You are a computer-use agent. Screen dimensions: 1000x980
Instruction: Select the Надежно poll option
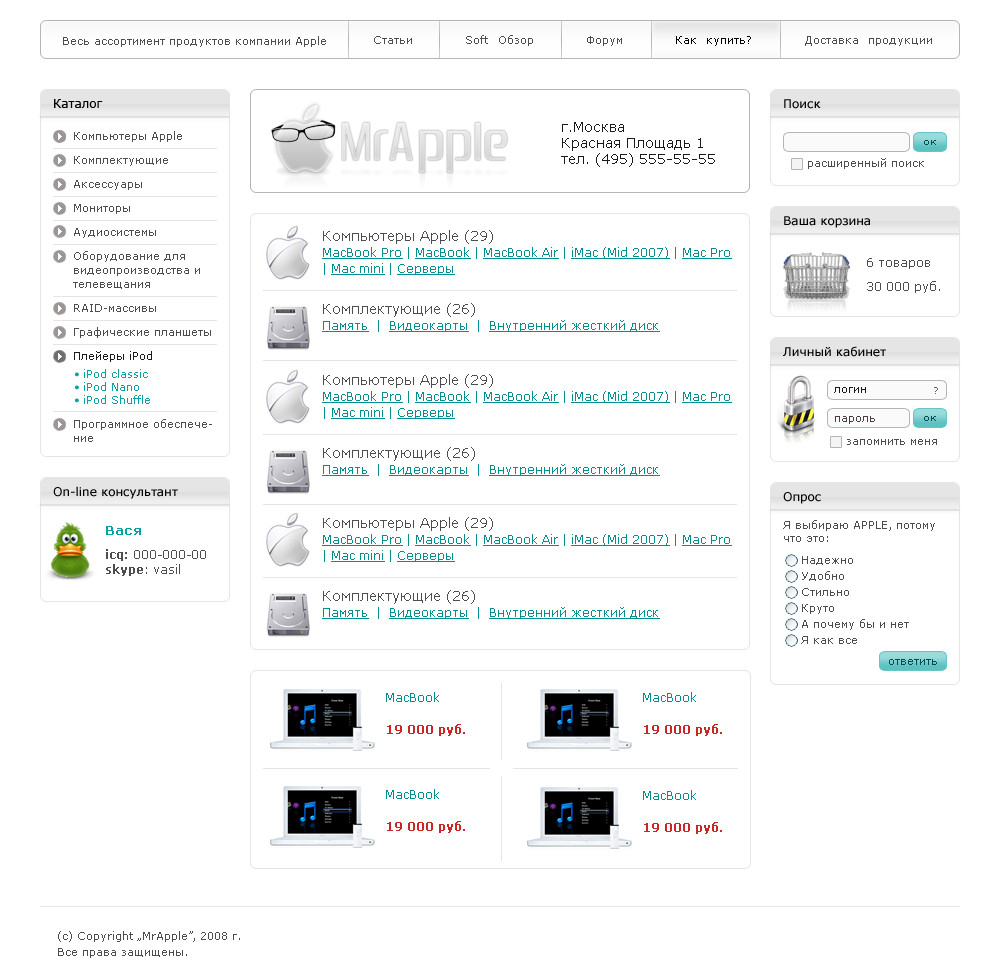[791, 560]
